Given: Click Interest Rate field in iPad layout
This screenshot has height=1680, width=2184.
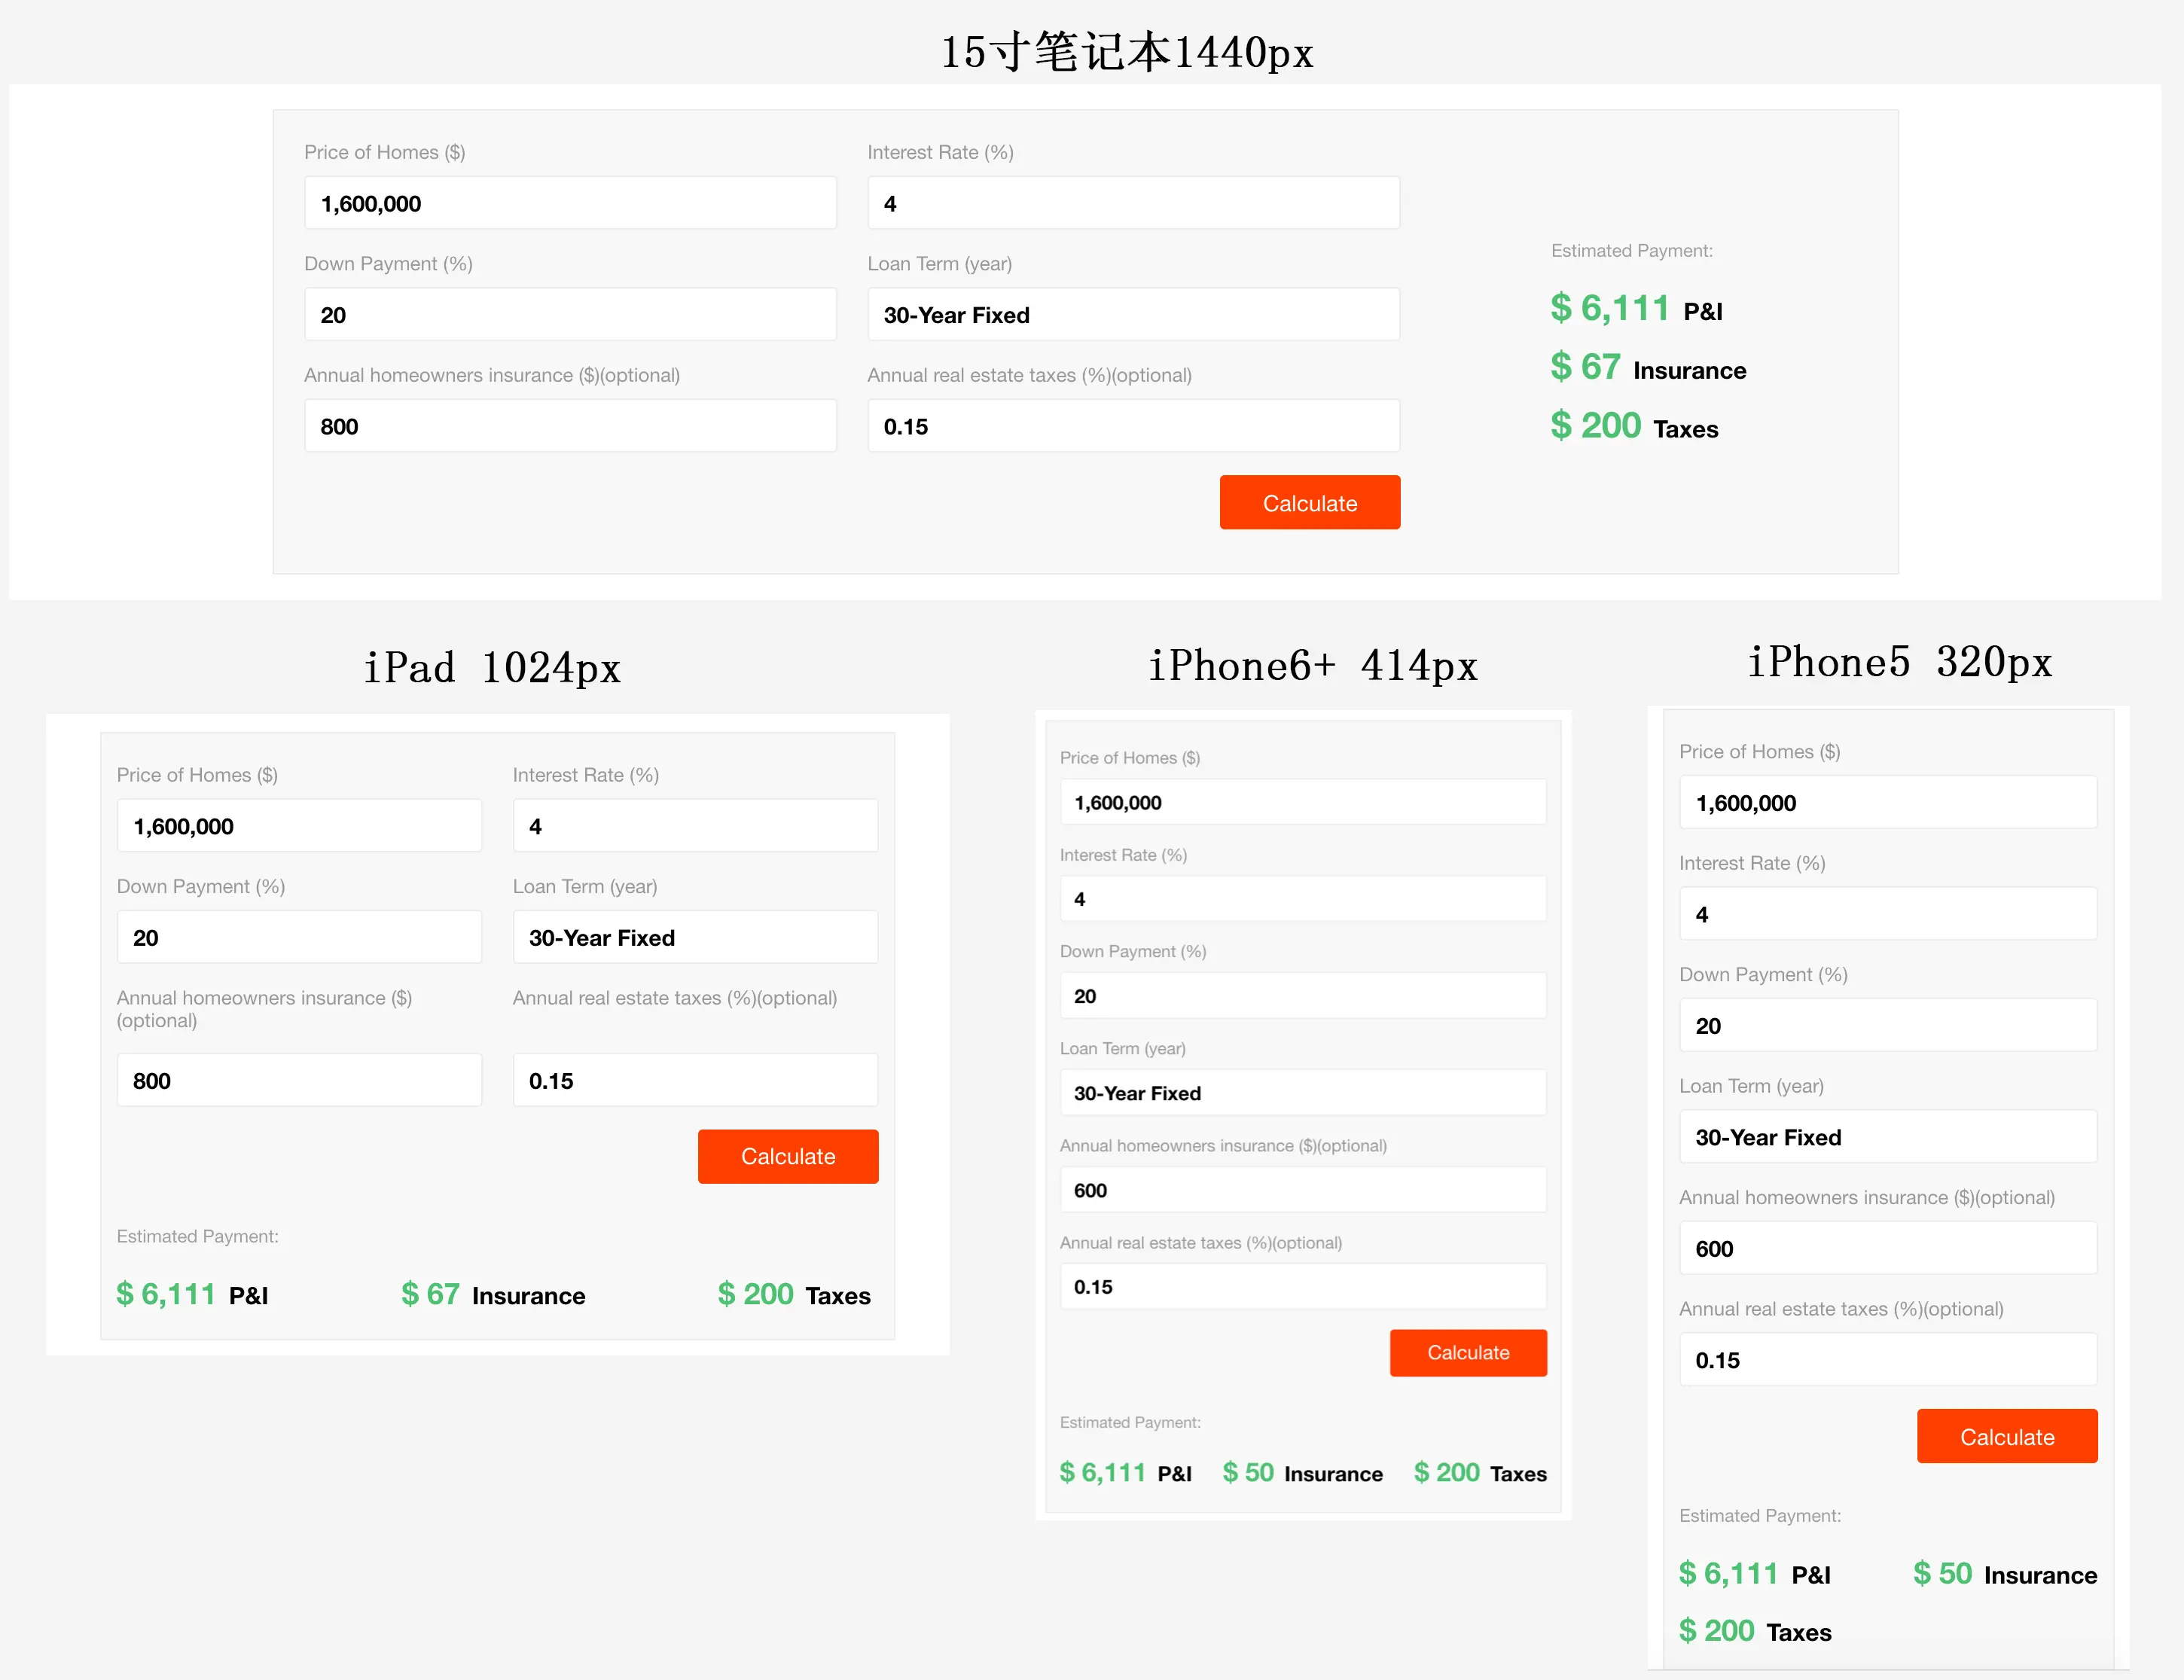Looking at the screenshot, I should 695,826.
